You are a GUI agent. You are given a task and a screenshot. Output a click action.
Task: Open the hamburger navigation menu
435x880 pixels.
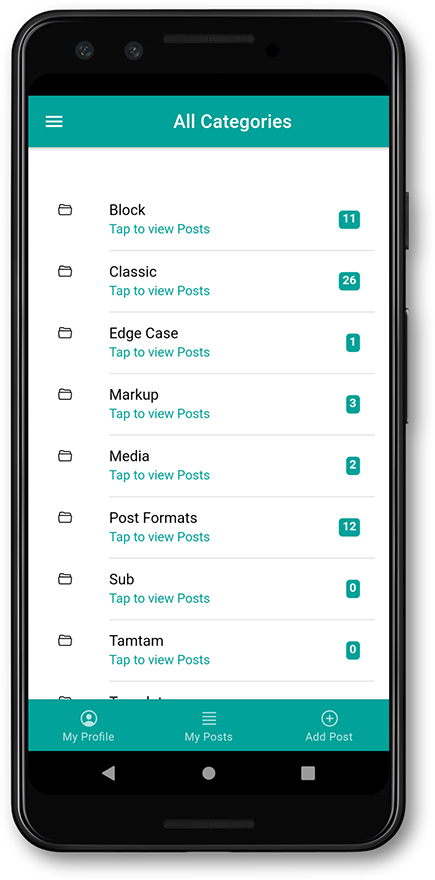[54, 121]
